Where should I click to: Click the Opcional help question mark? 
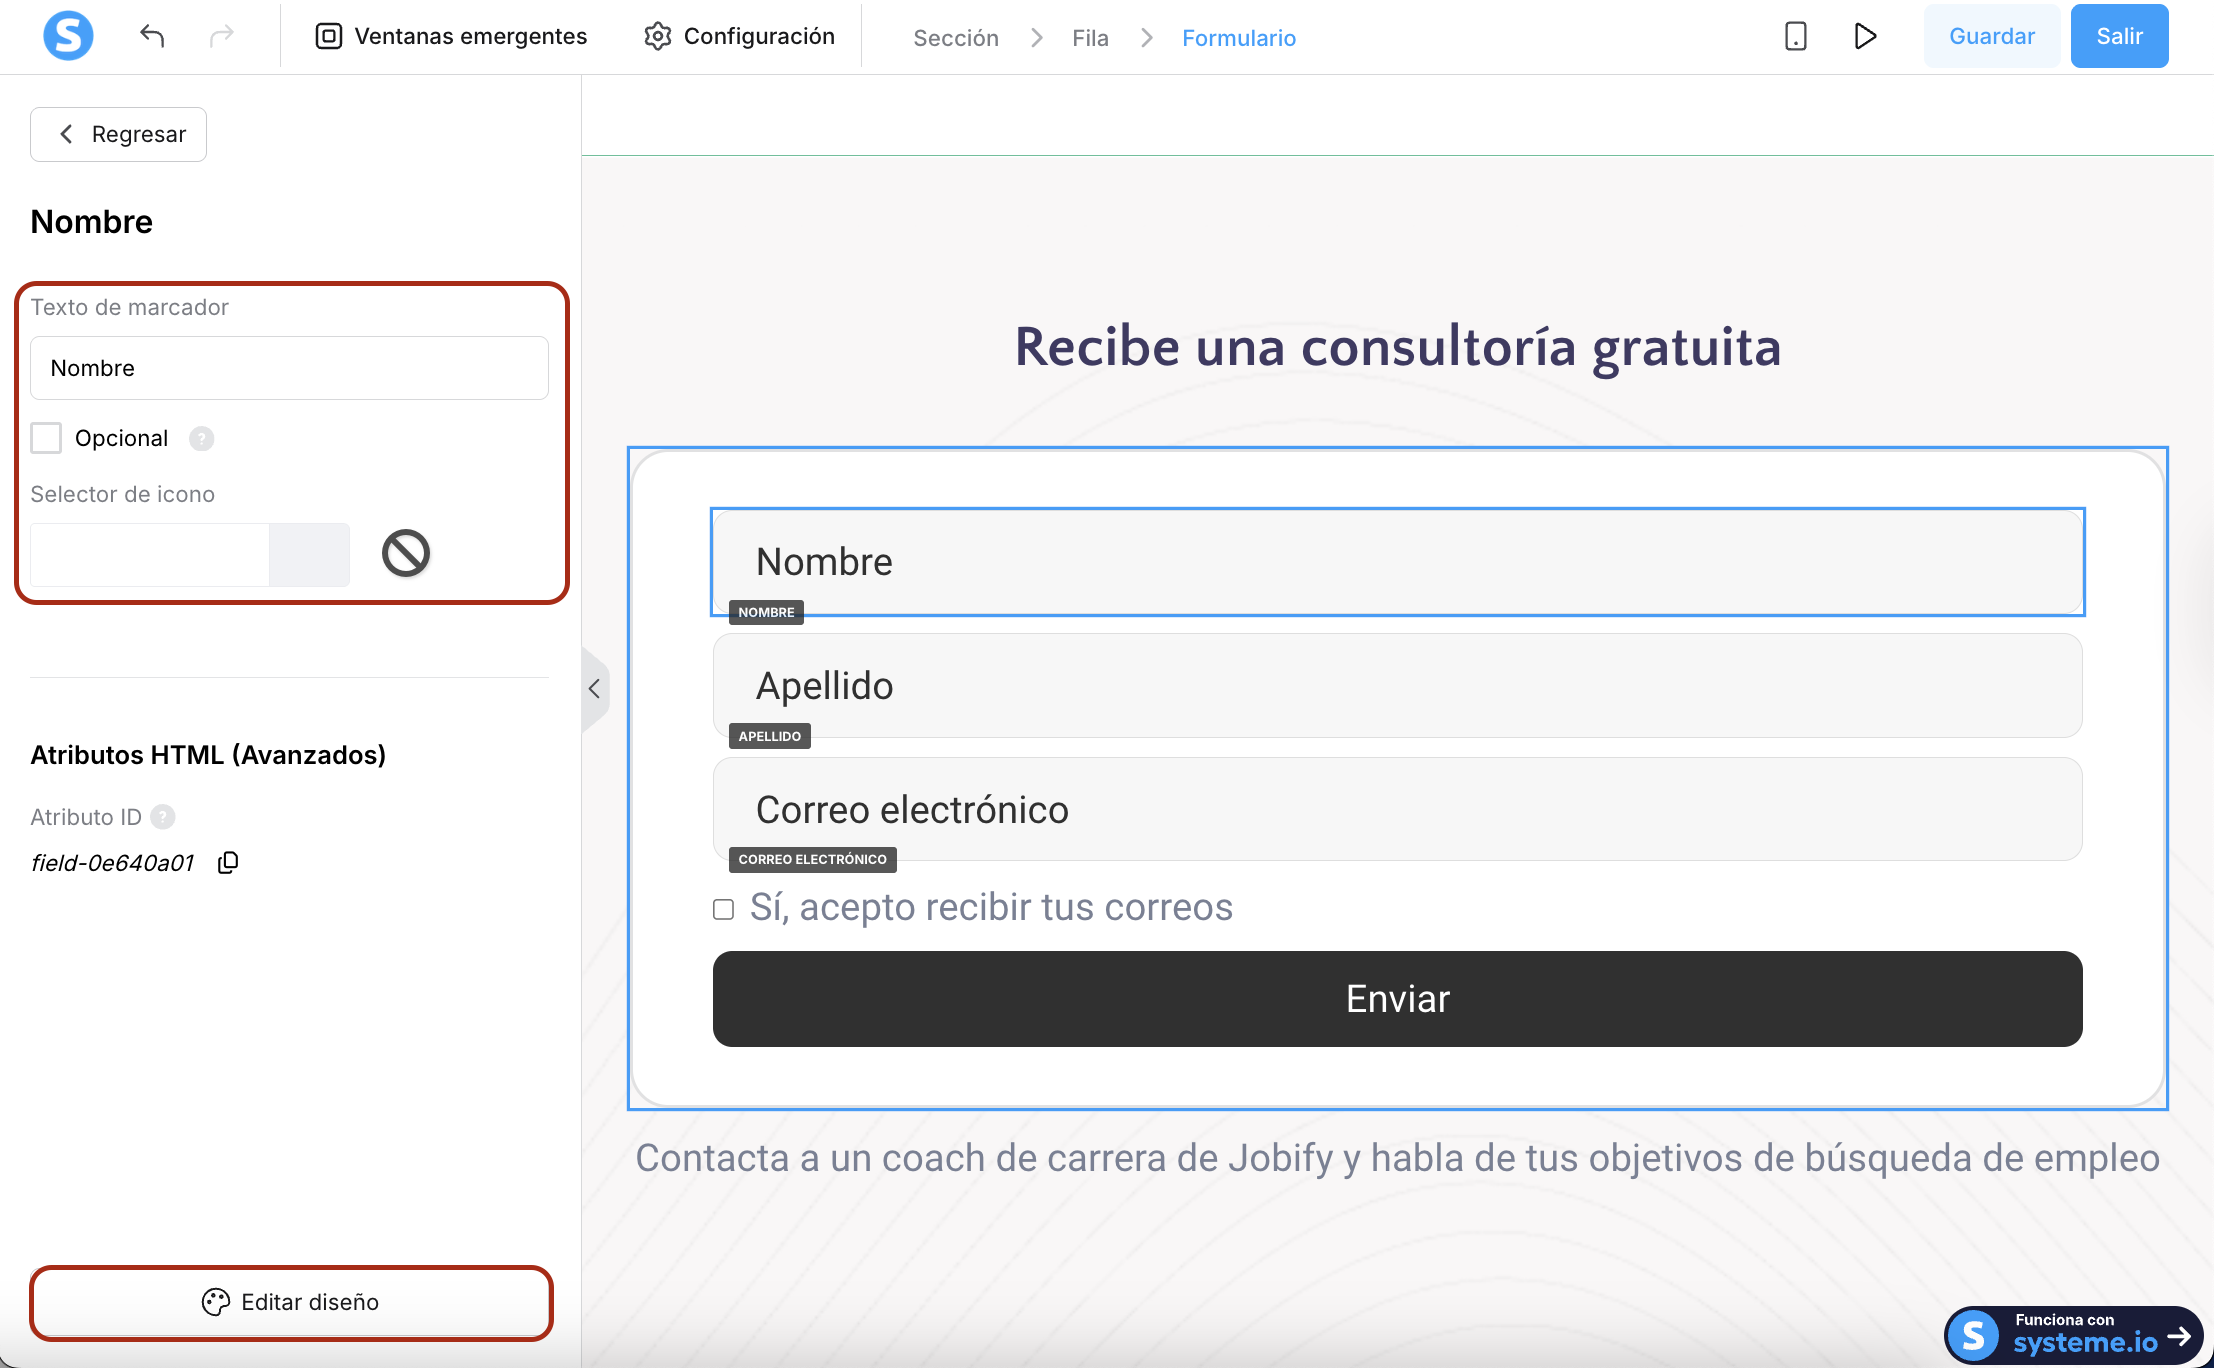pos(202,439)
